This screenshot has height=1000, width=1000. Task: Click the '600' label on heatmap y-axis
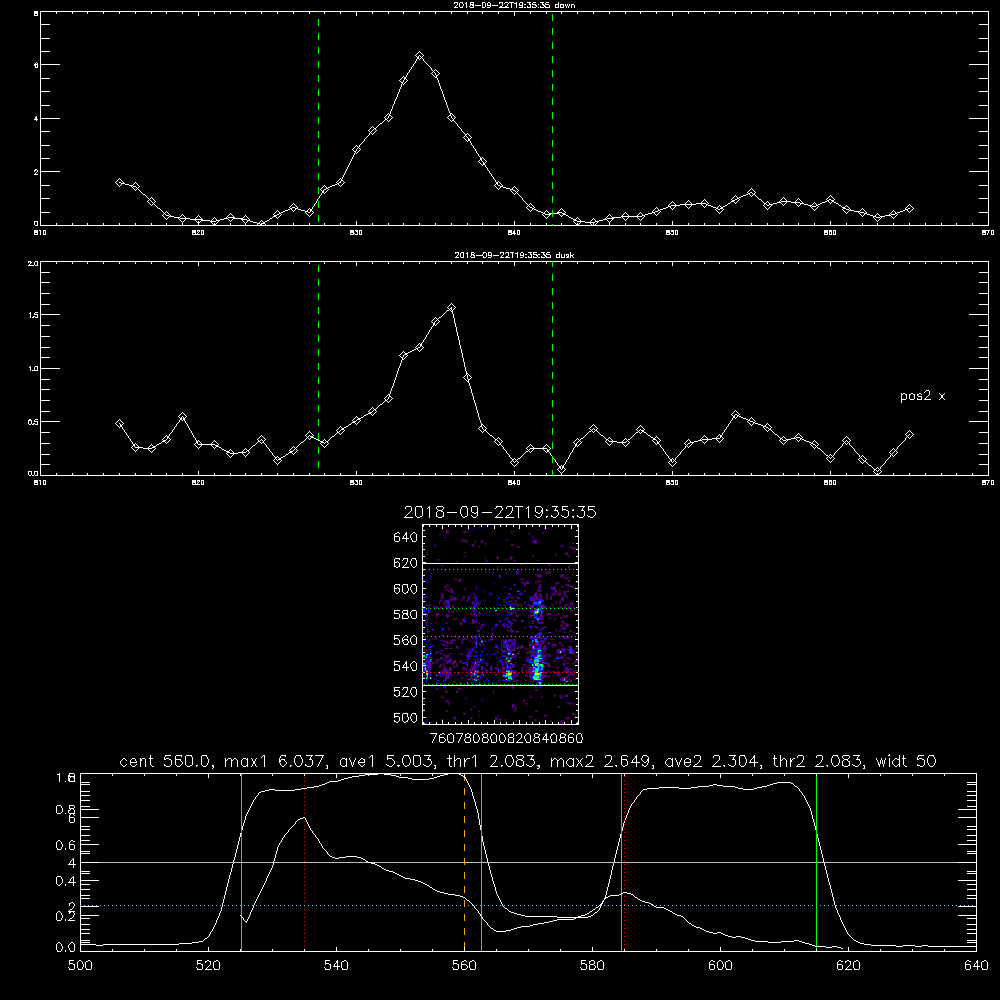pyautogui.click(x=406, y=589)
